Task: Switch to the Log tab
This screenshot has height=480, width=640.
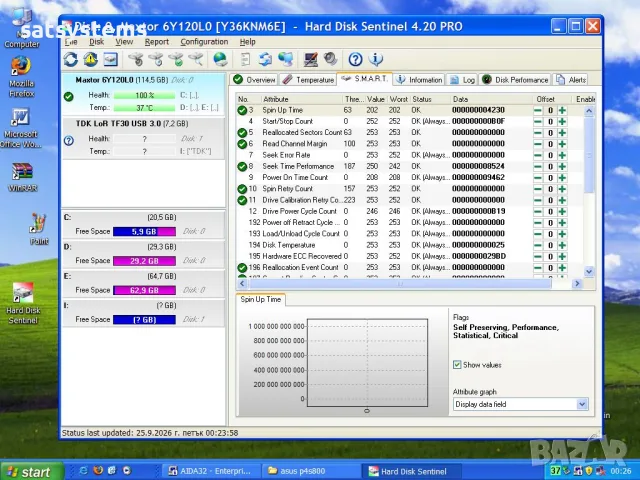Action: [462, 80]
